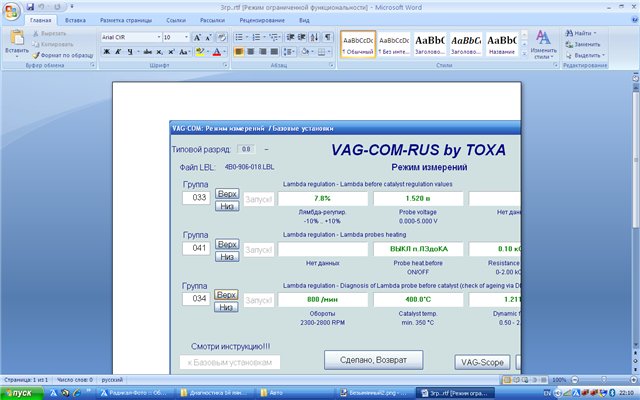Select the Заголовок bold heading style thumbnail
This screenshot has height=400, width=640.
430,43
